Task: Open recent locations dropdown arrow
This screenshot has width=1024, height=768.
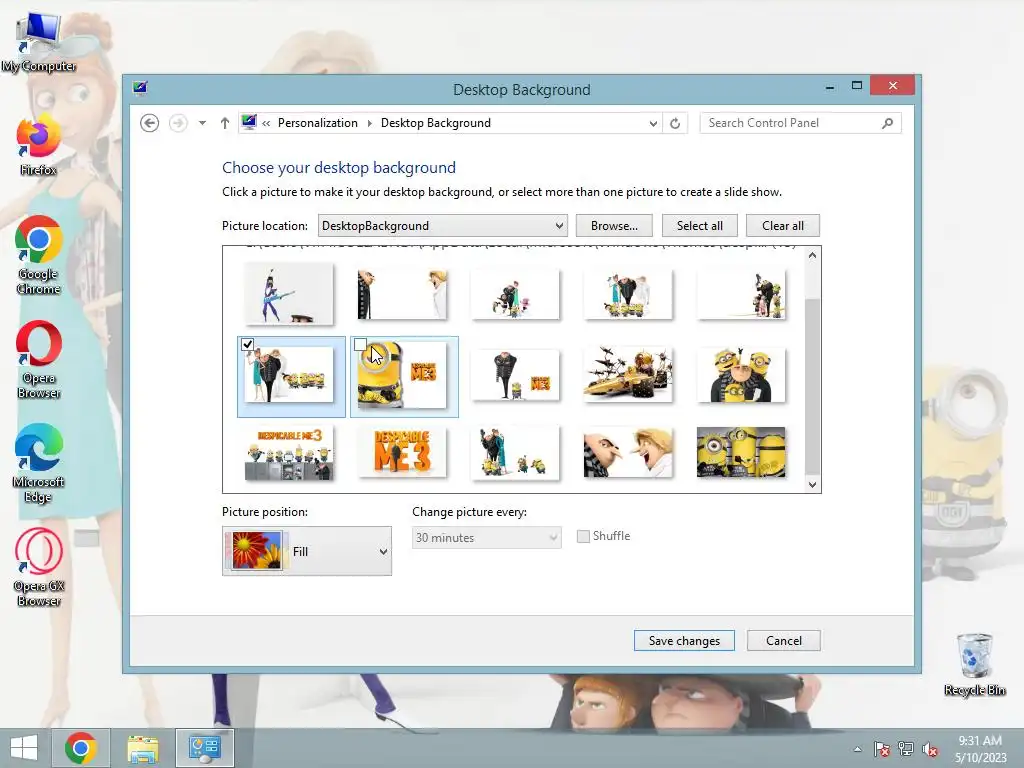Action: tap(202, 123)
